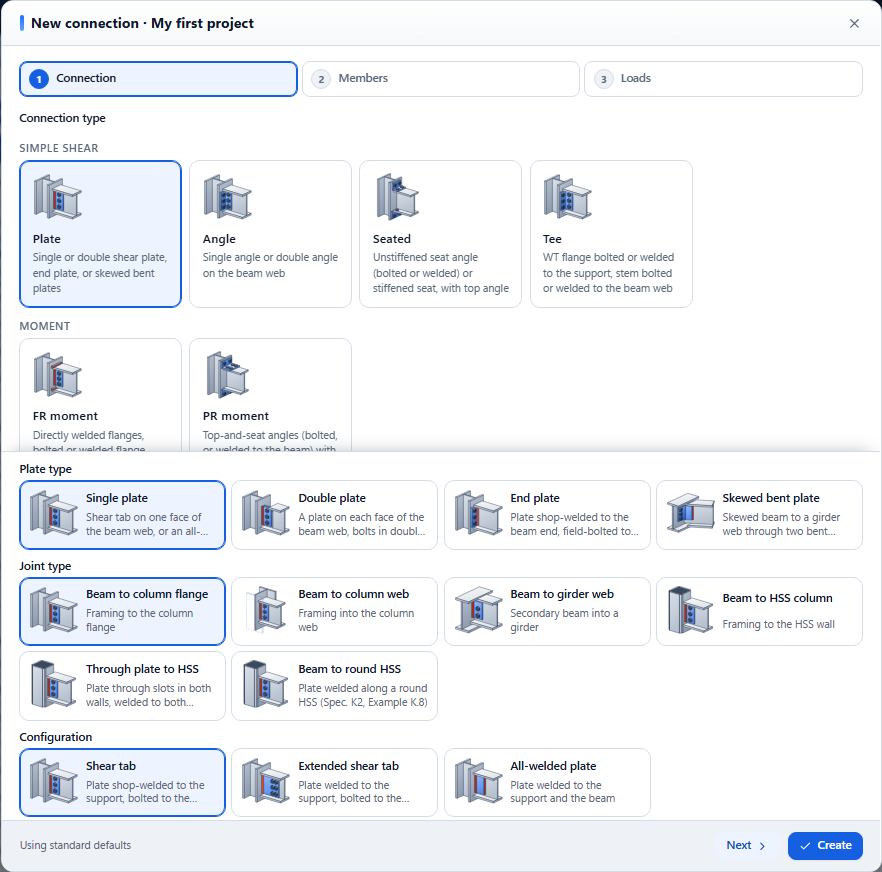Screen dimensions: 882x872
Task: Click the 'Configuration' heading
Action: click(56, 737)
